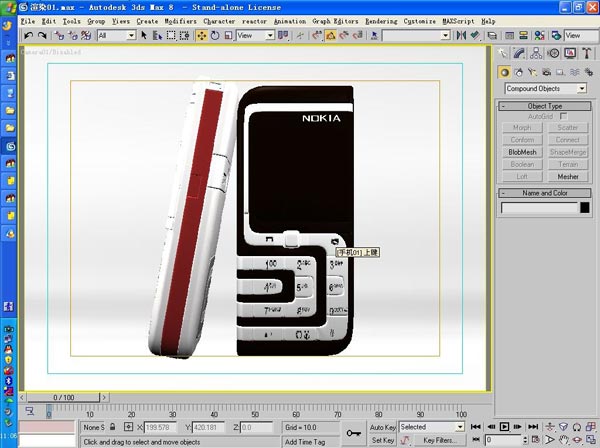Viewport: 600px width, 448px height.
Task: Open the MAXScript menu
Action: [458, 21]
